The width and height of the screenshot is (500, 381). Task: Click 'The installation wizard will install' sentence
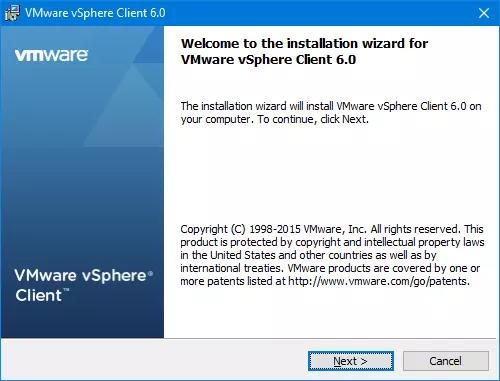[x=257, y=106]
